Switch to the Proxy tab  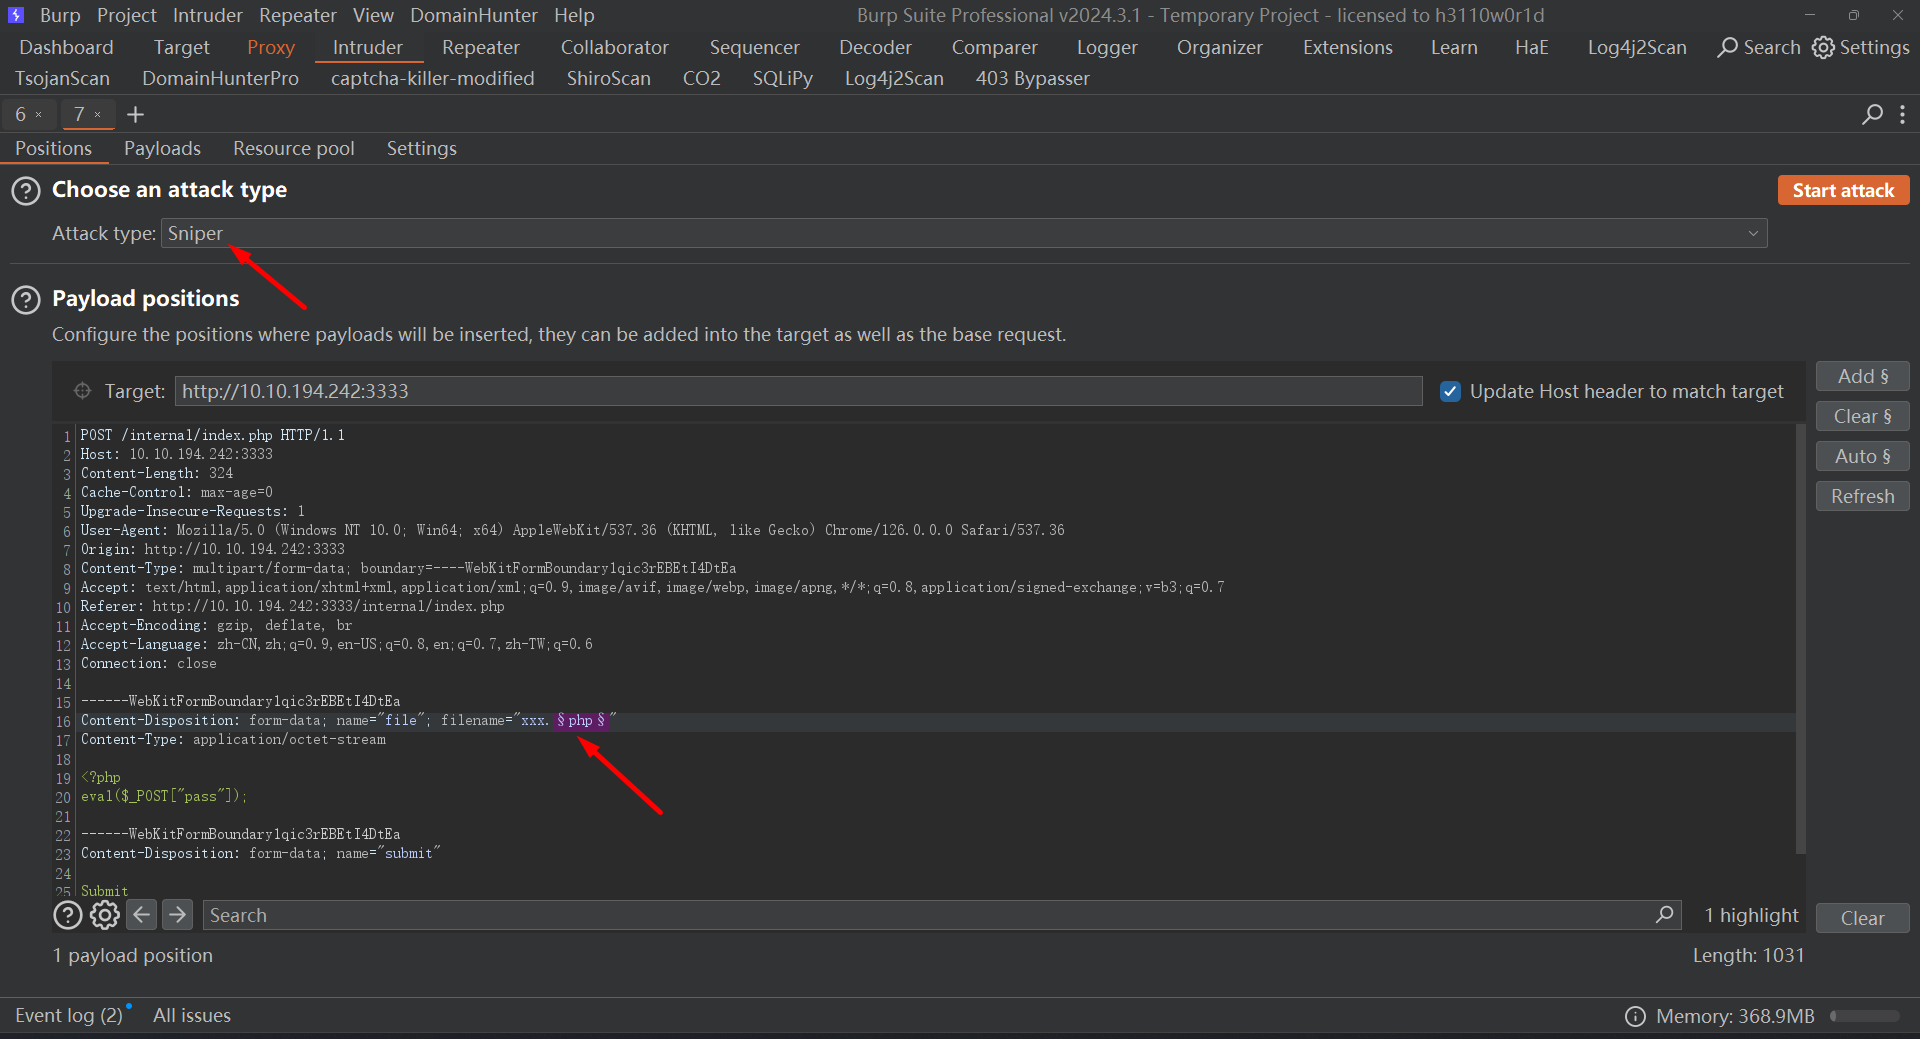271,47
